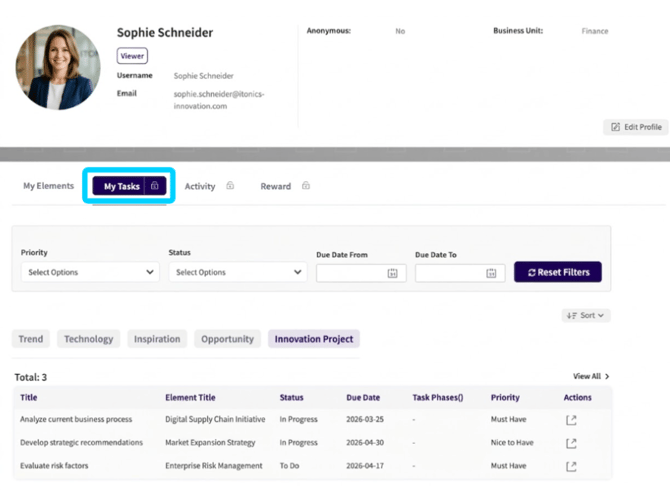Image resolution: width=670 pixels, height=490 pixels.
Task: Click lock icon on My Tasks tab
Action: tap(155, 186)
